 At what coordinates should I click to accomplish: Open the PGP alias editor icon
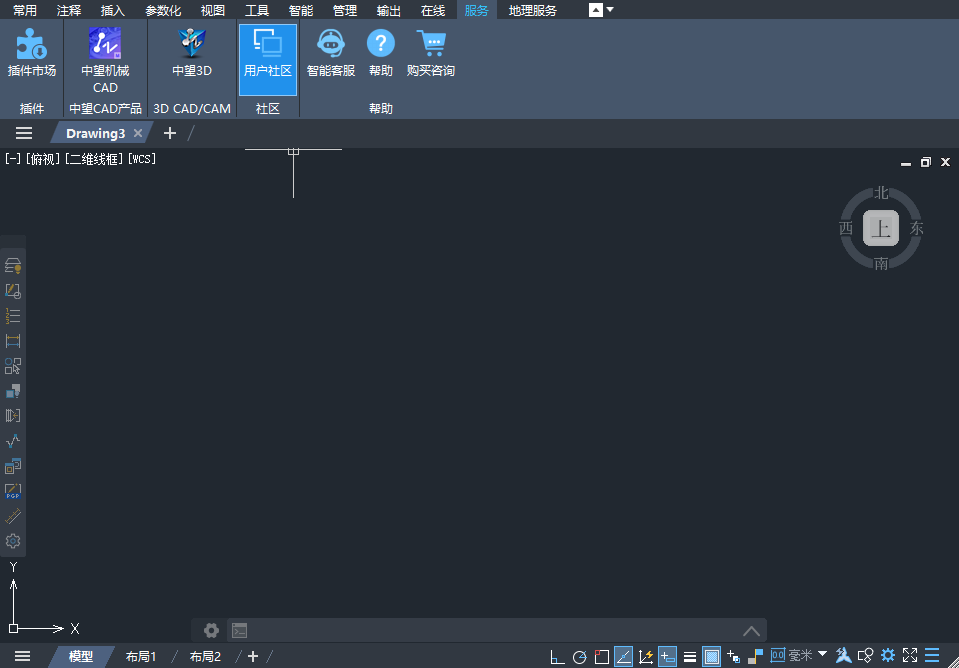[13, 491]
